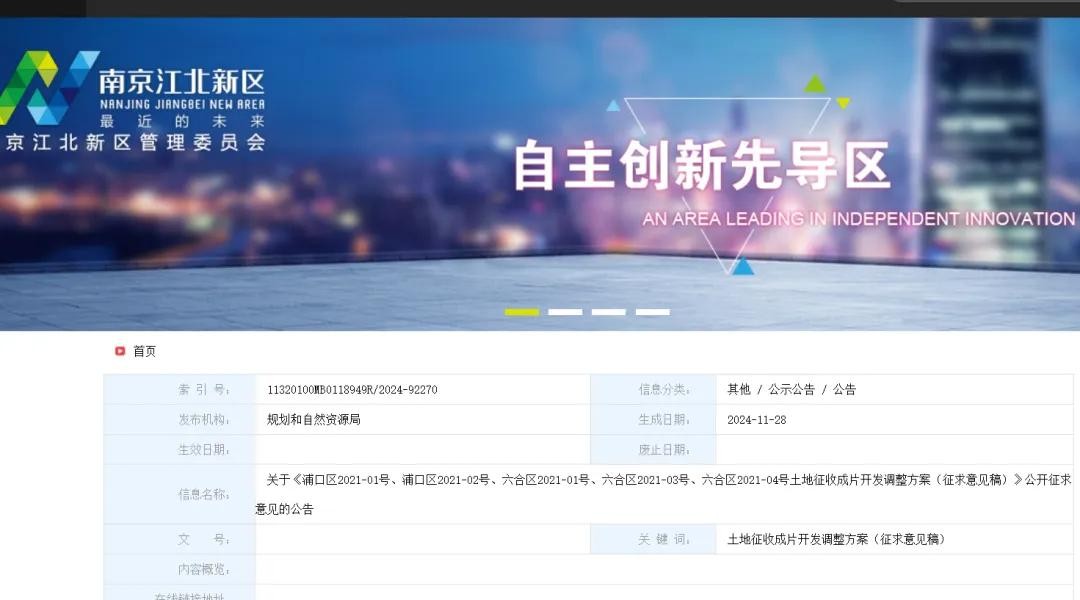The width and height of the screenshot is (1080, 600).
Task: Select the first yellow carousel indicator
Action: (521, 312)
